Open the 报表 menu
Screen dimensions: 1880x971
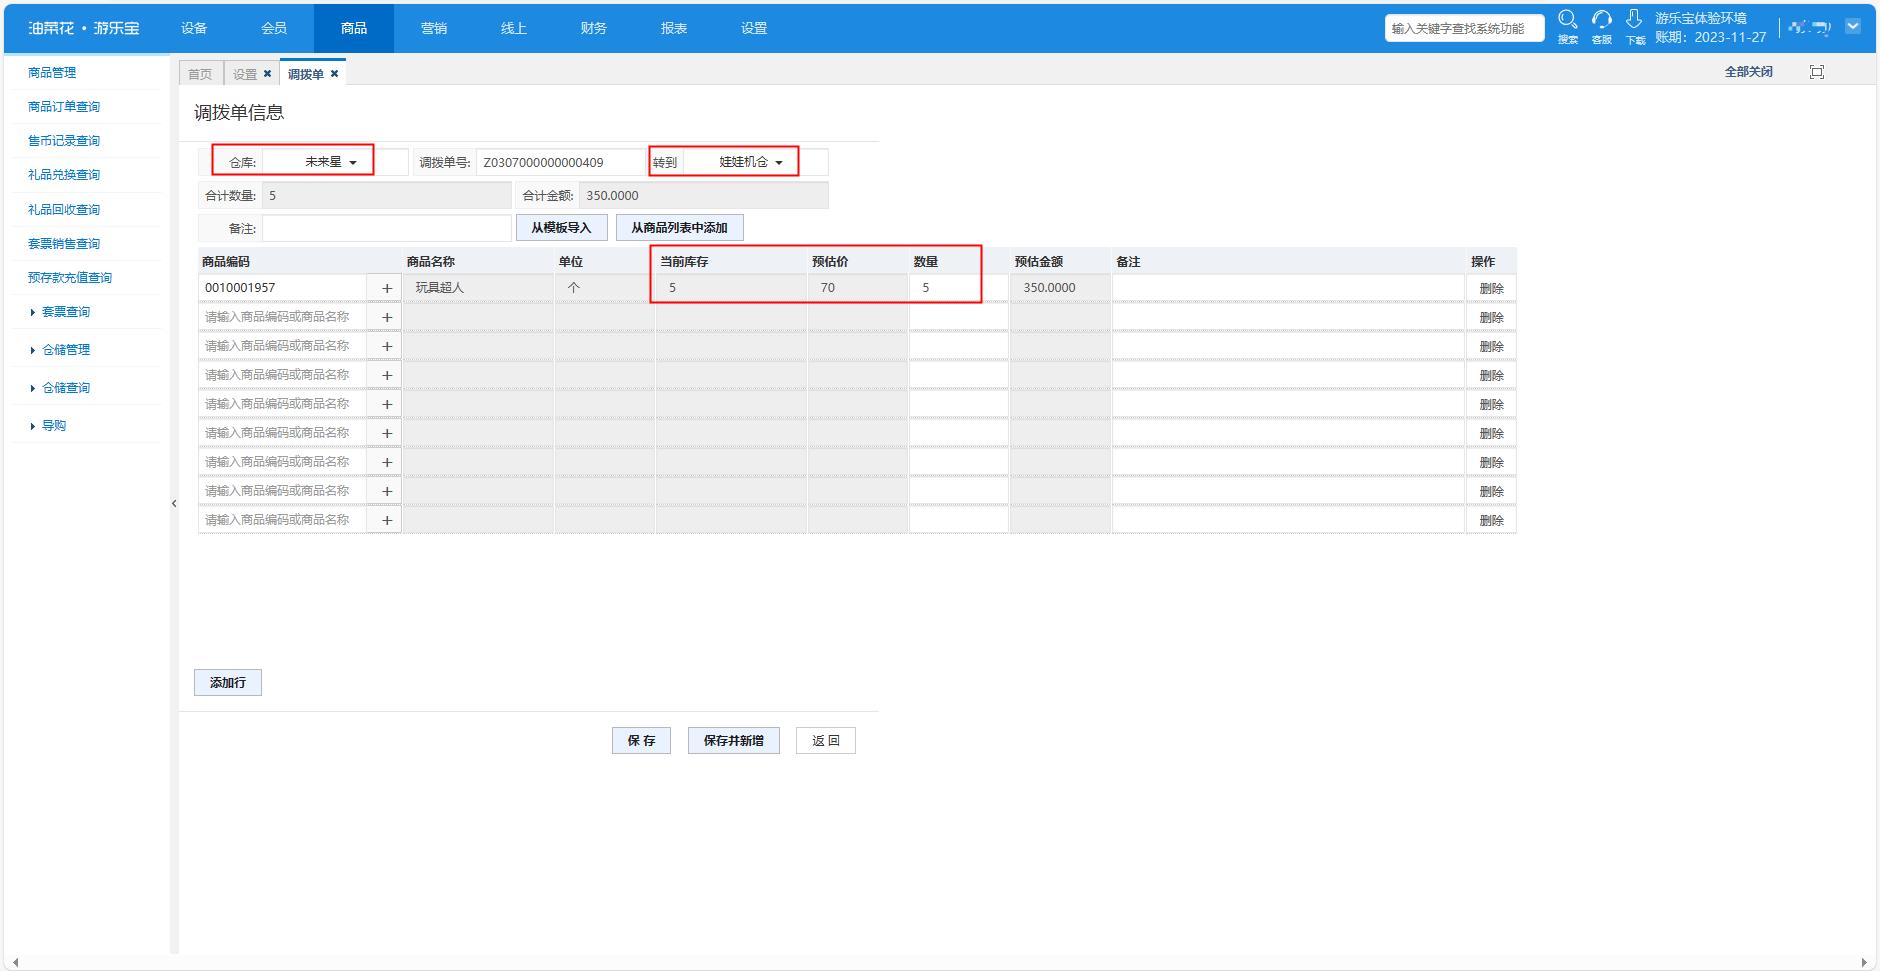[x=674, y=28]
